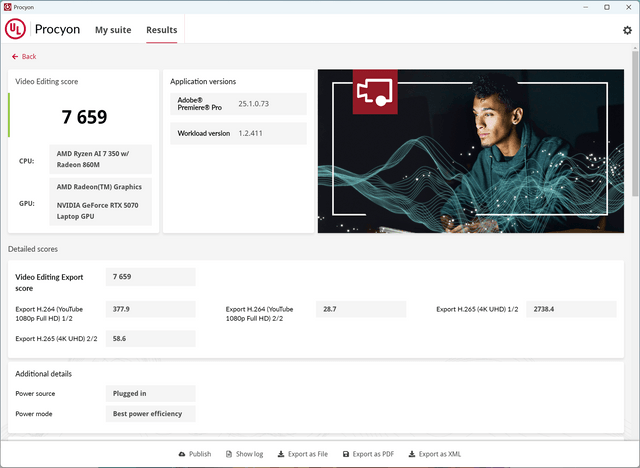Viewport: 640px width, 468px height.
Task: Click the CPU: label
Action: point(27,161)
